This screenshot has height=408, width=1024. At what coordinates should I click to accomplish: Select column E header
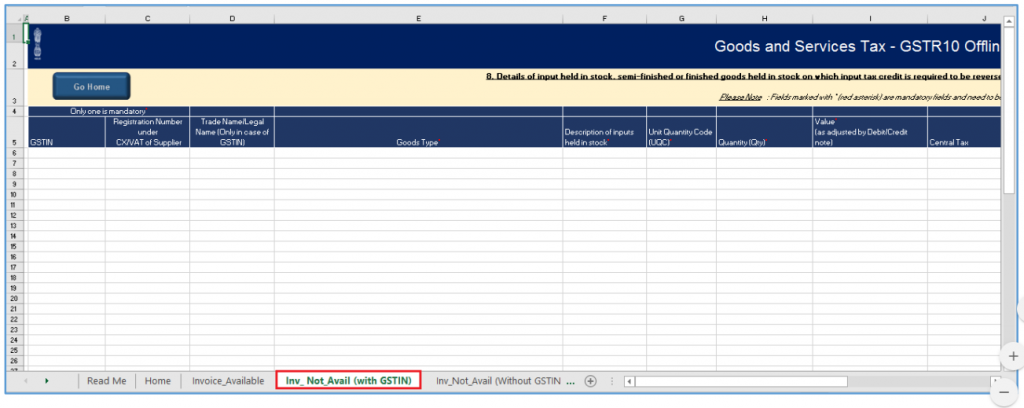point(419,19)
